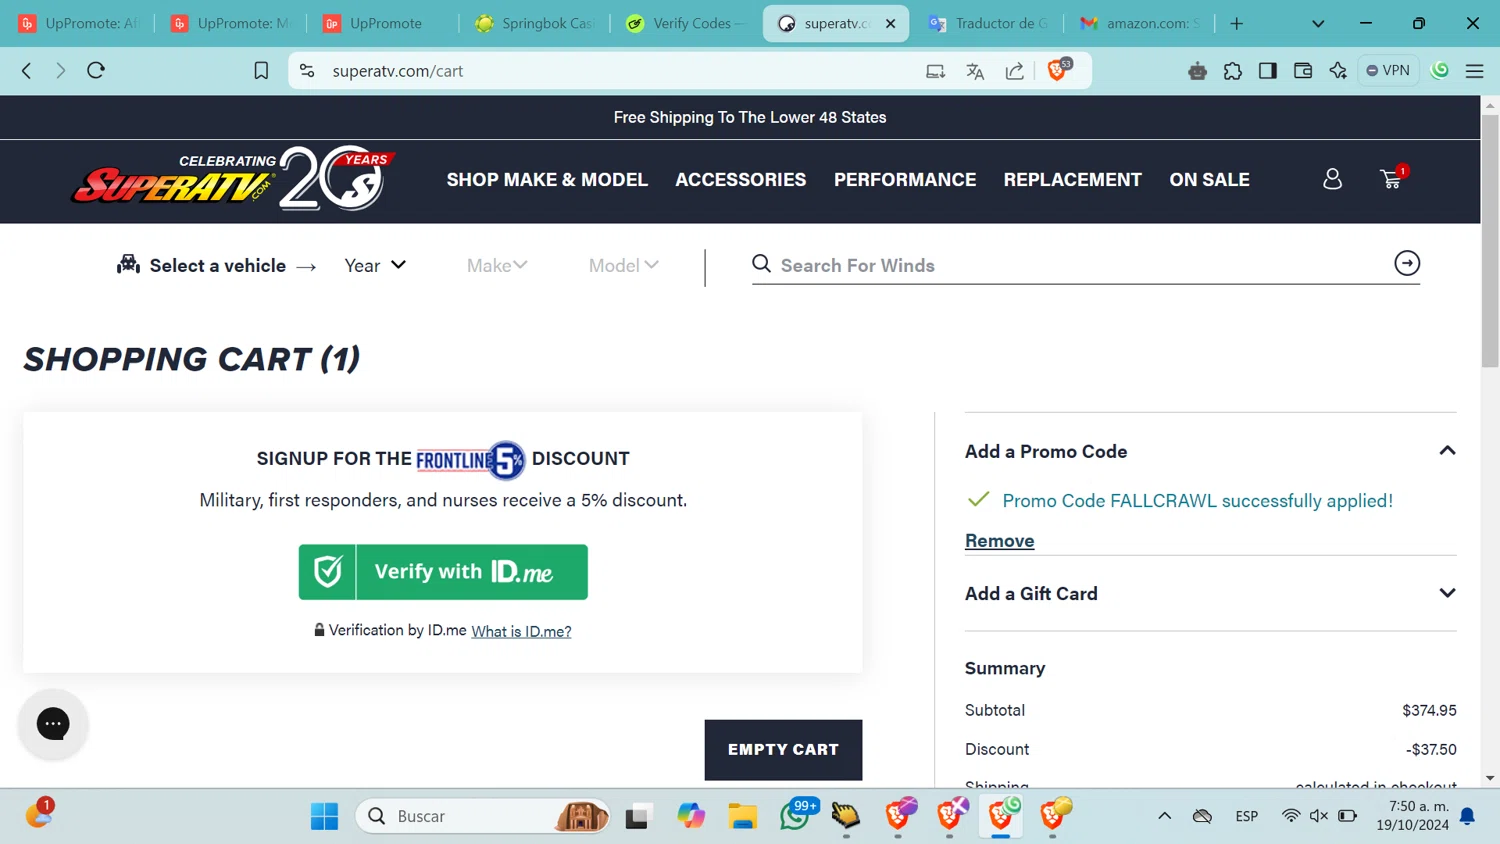Open the extensions puzzle icon
This screenshot has width=1500, height=844.
pos(1233,71)
